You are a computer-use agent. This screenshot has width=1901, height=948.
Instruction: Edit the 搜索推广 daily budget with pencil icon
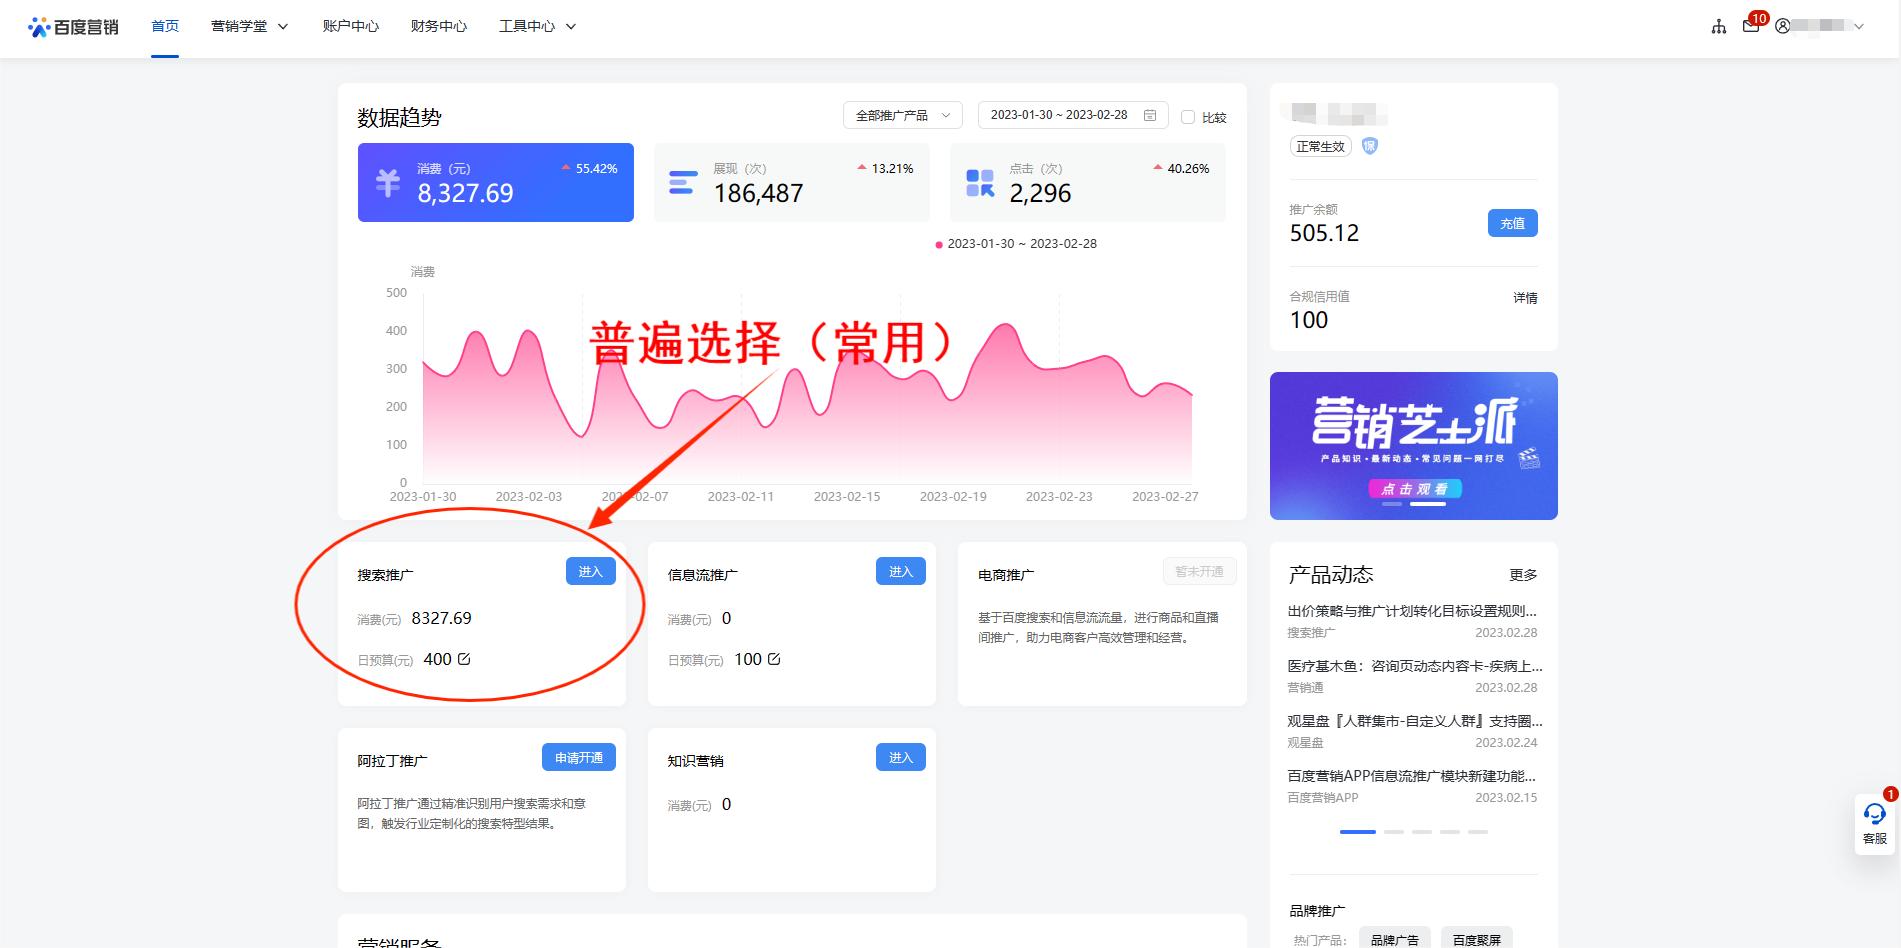465,658
